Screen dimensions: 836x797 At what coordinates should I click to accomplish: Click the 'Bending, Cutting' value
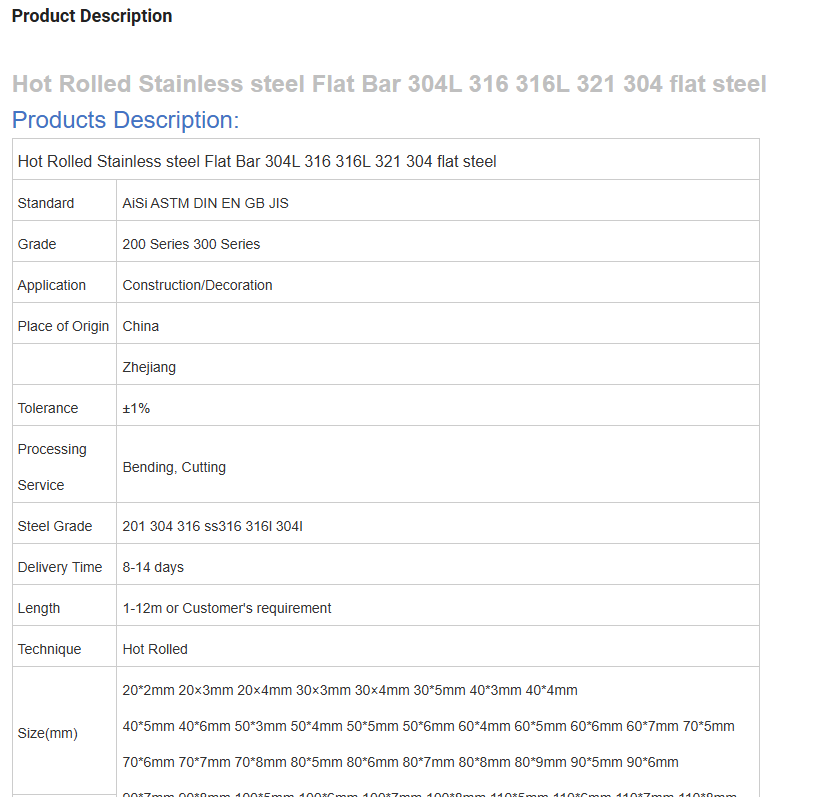click(x=174, y=467)
